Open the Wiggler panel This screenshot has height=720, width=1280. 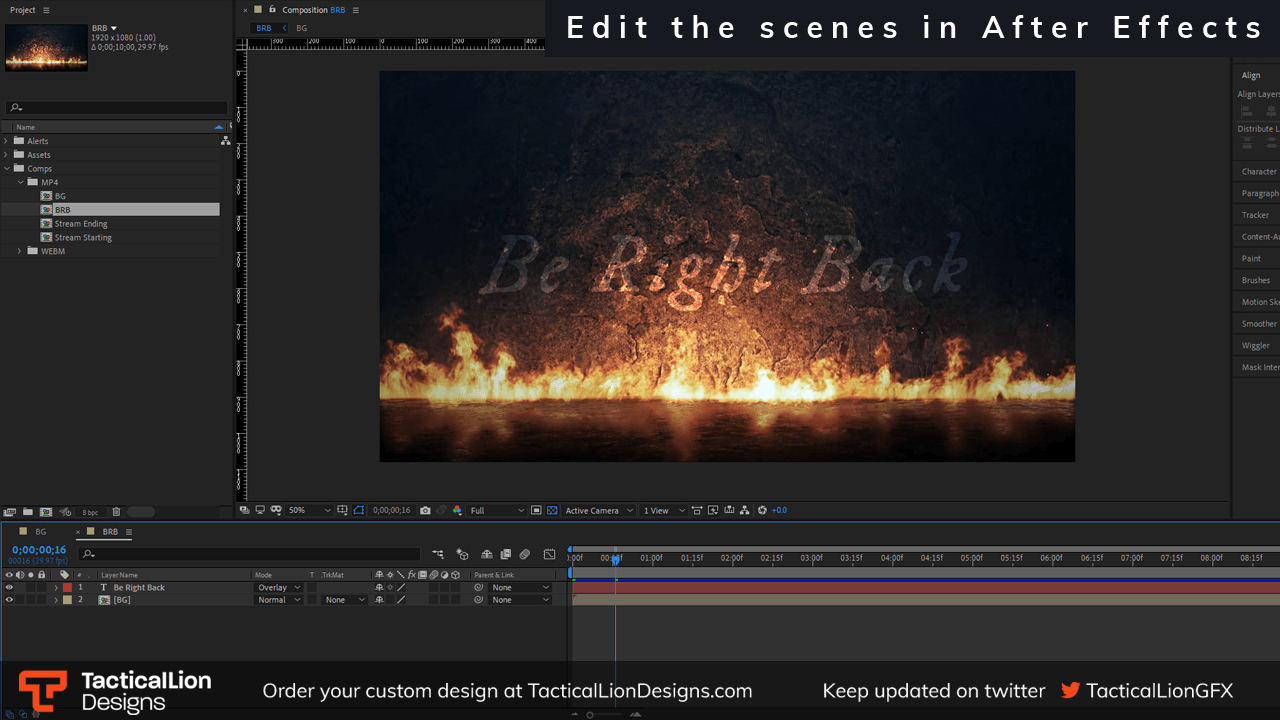tap(1255, 346)
